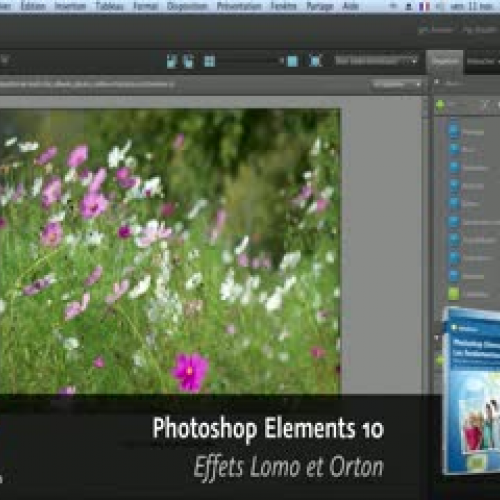Open the Édition menu
This screenshot has width=500, height=500.
[x=33, y=6]
